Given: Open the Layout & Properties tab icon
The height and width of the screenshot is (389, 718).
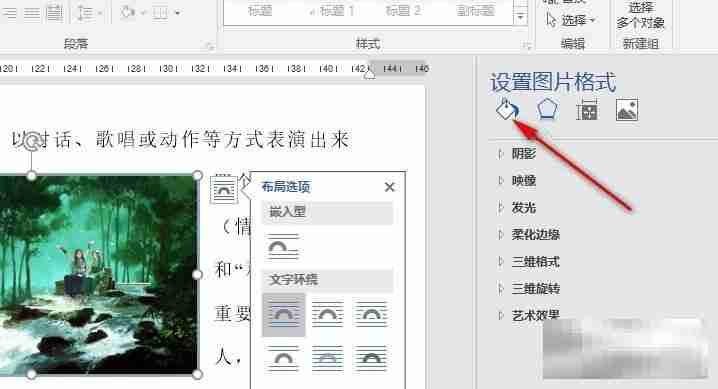Looking at the screenshot, I should tap(587, 110).
